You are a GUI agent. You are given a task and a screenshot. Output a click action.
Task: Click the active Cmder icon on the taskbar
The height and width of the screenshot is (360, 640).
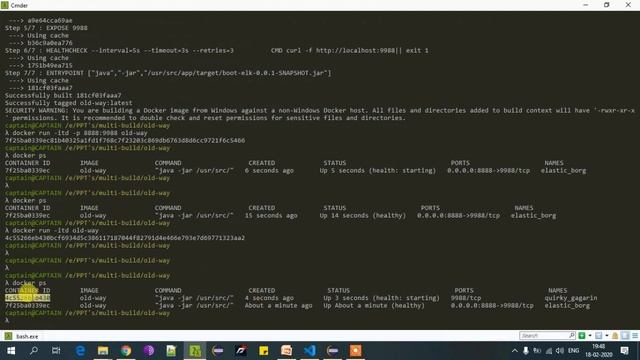tap(195, 351)
